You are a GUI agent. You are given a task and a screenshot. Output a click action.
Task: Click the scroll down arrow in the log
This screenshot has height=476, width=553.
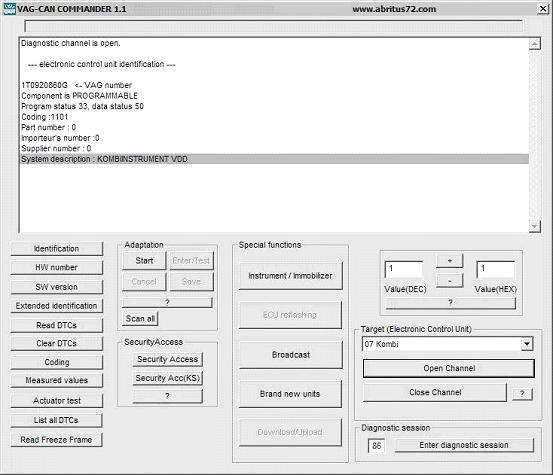click(535, 226)
